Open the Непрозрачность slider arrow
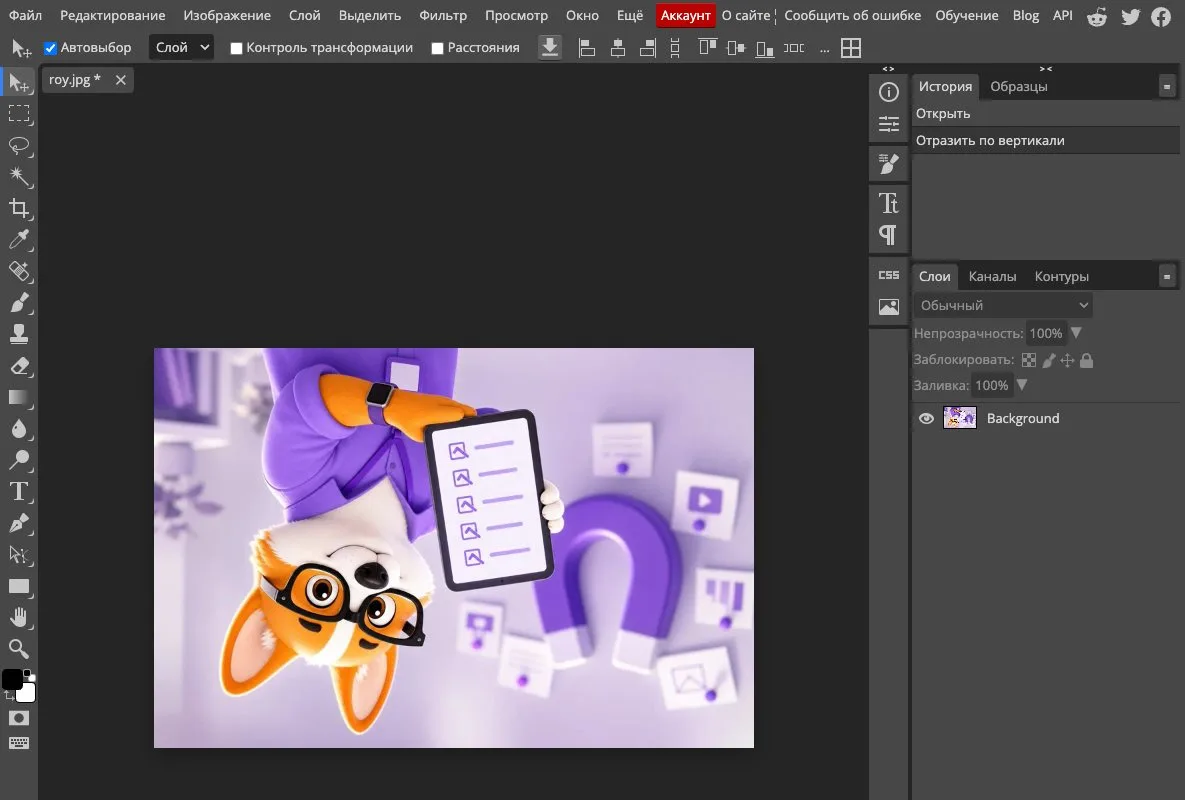Viewport: 1185px width, 800px height. click(x=1076, y=333)
